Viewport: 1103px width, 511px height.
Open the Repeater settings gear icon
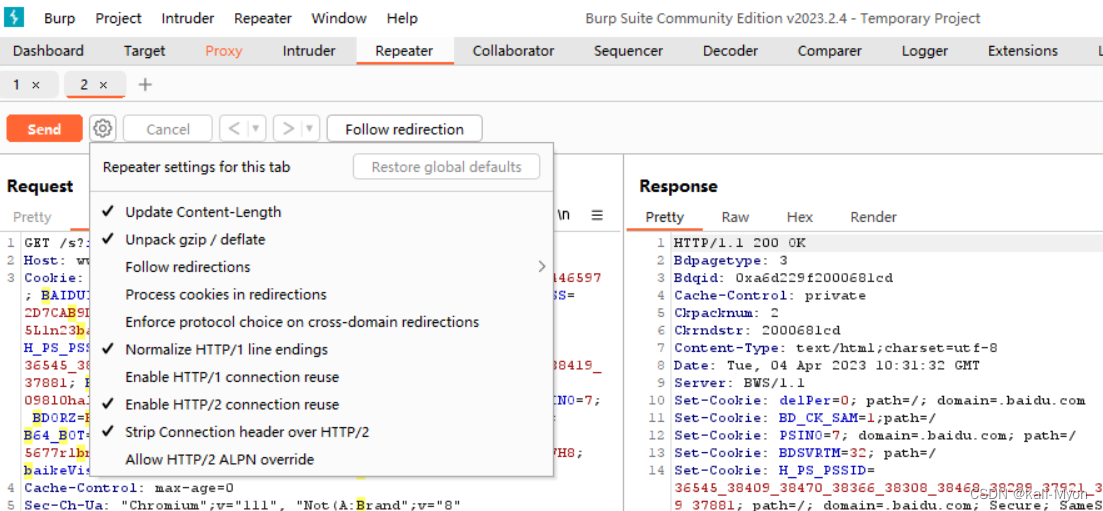(103, 129)
